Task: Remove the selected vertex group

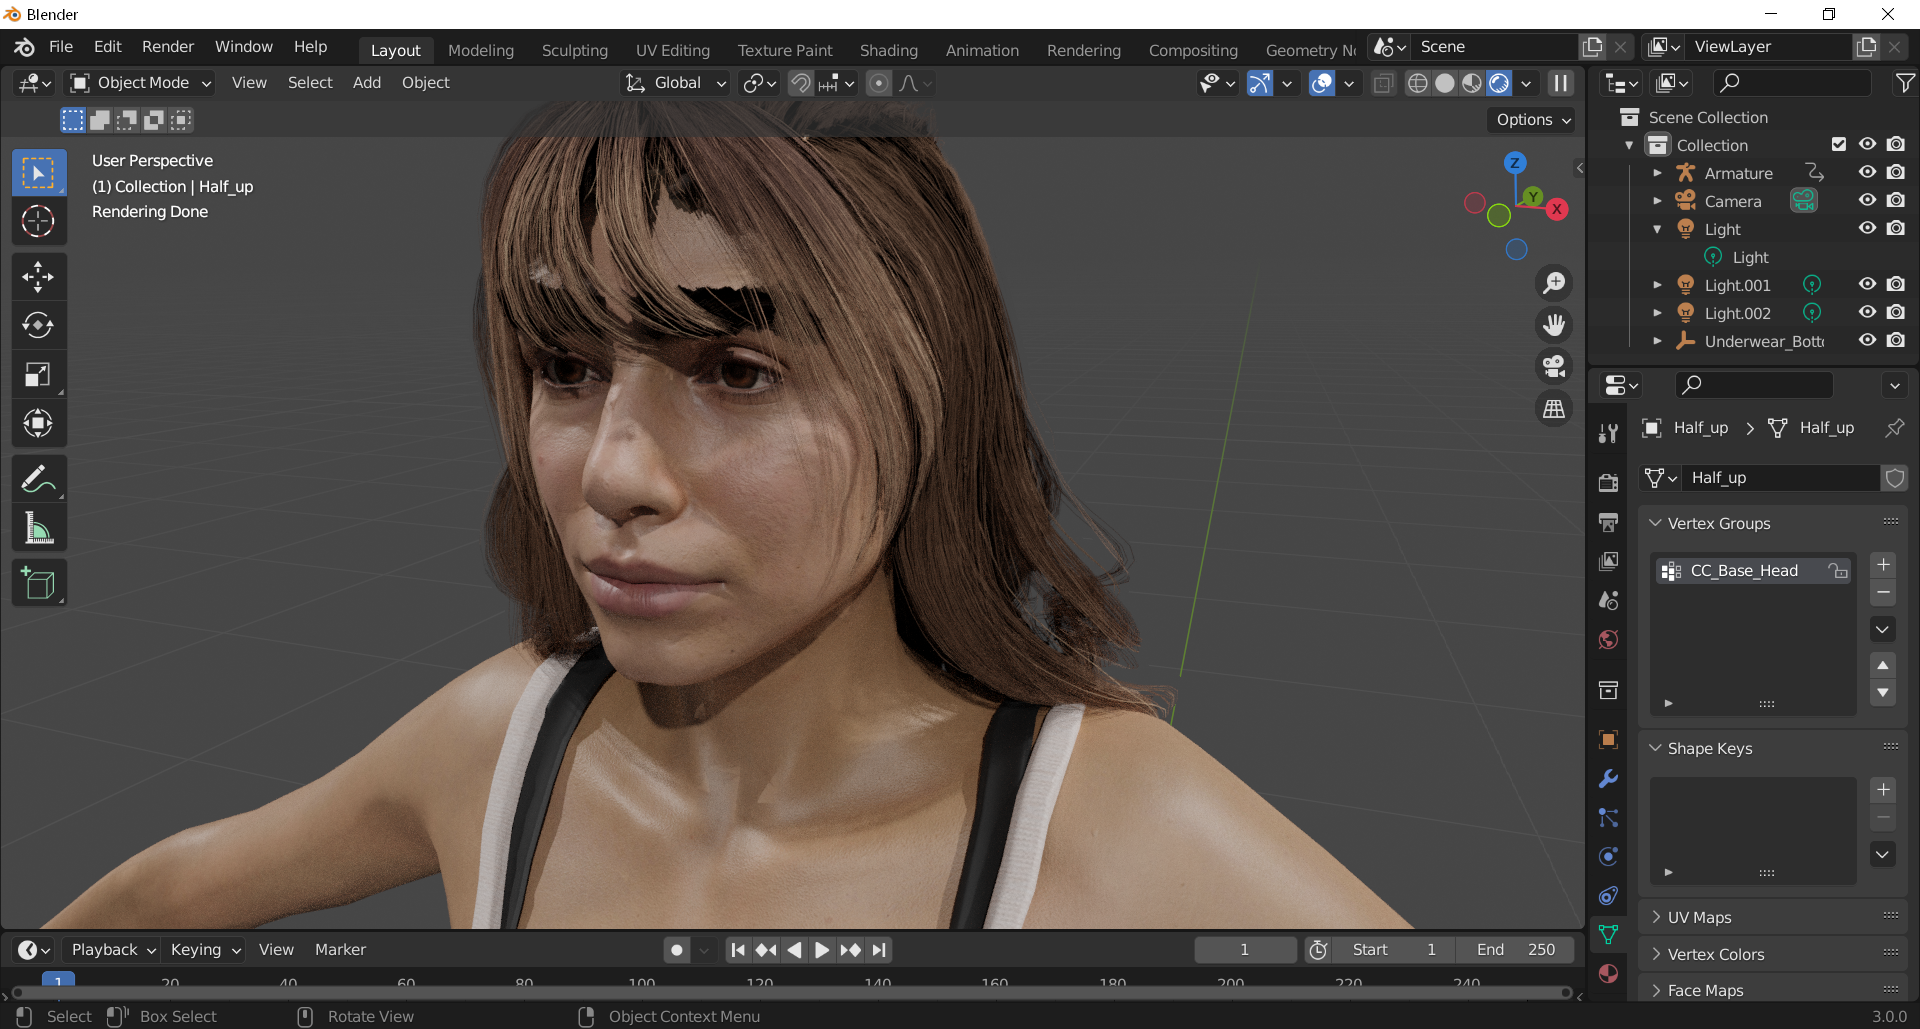Action: click(x=1883, y=593)
